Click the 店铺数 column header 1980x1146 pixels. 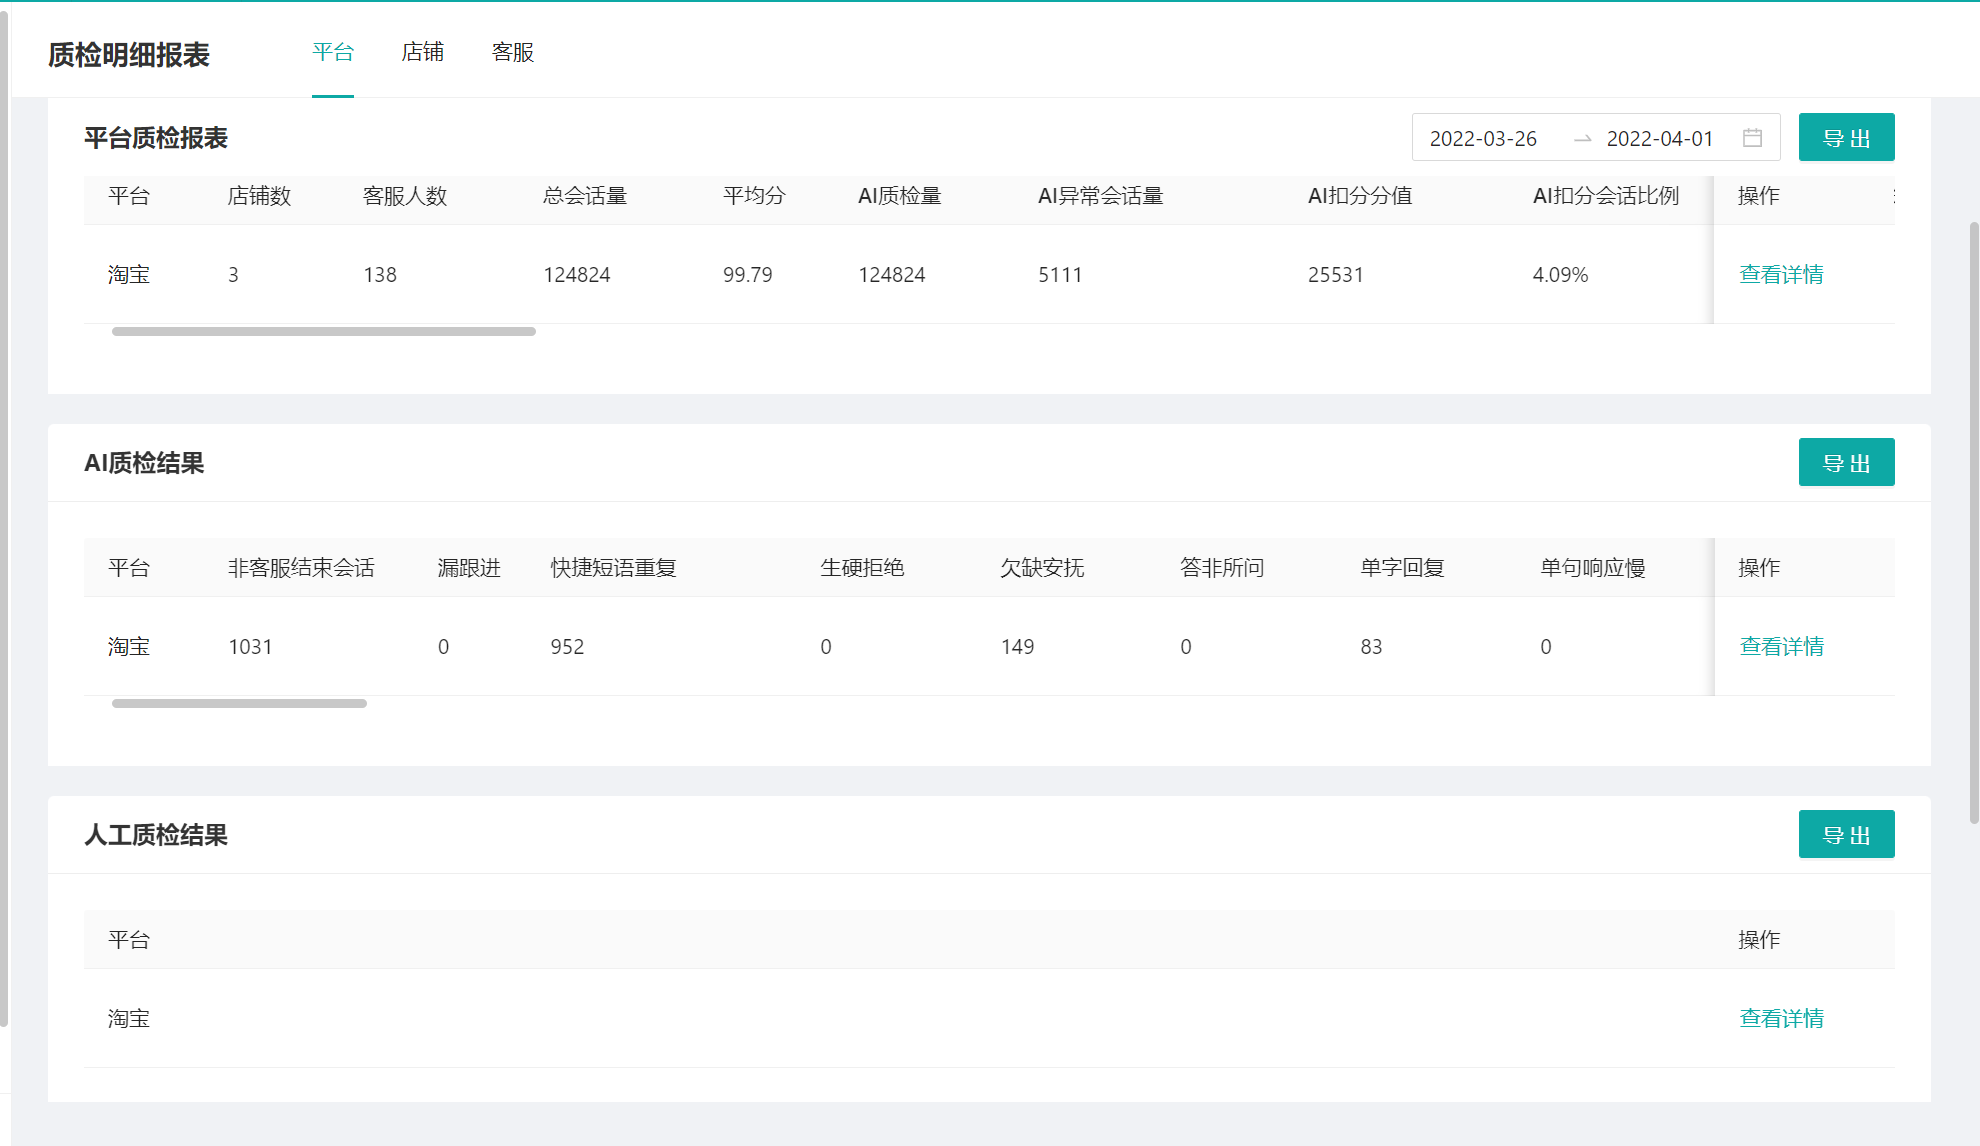pyautogui.click(x=259, y=196)
